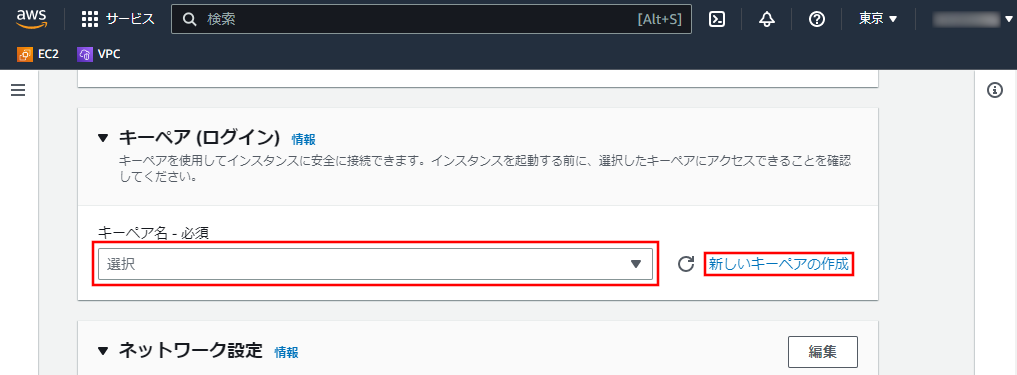
Task: Launch the CloudShell terminal icon
Action: tap(717, 19)
